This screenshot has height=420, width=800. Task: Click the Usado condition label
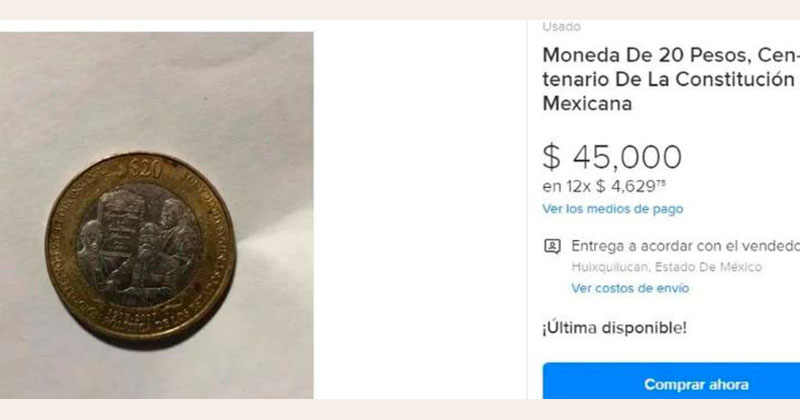point(561,27)
